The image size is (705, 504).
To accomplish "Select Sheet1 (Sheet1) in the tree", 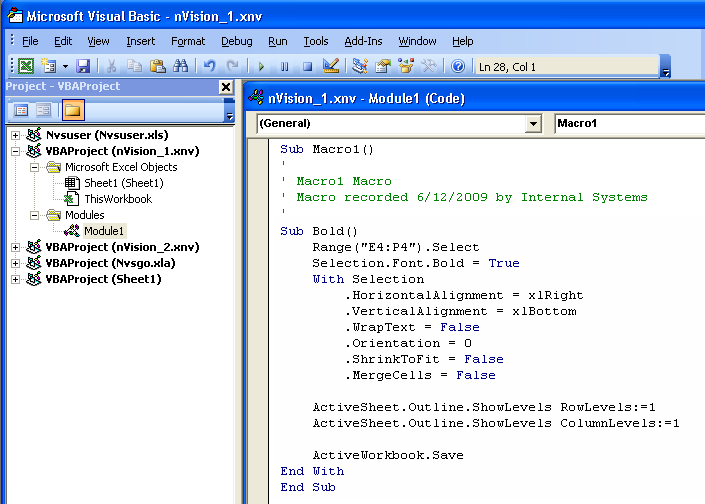I will [x=124, y=183].
